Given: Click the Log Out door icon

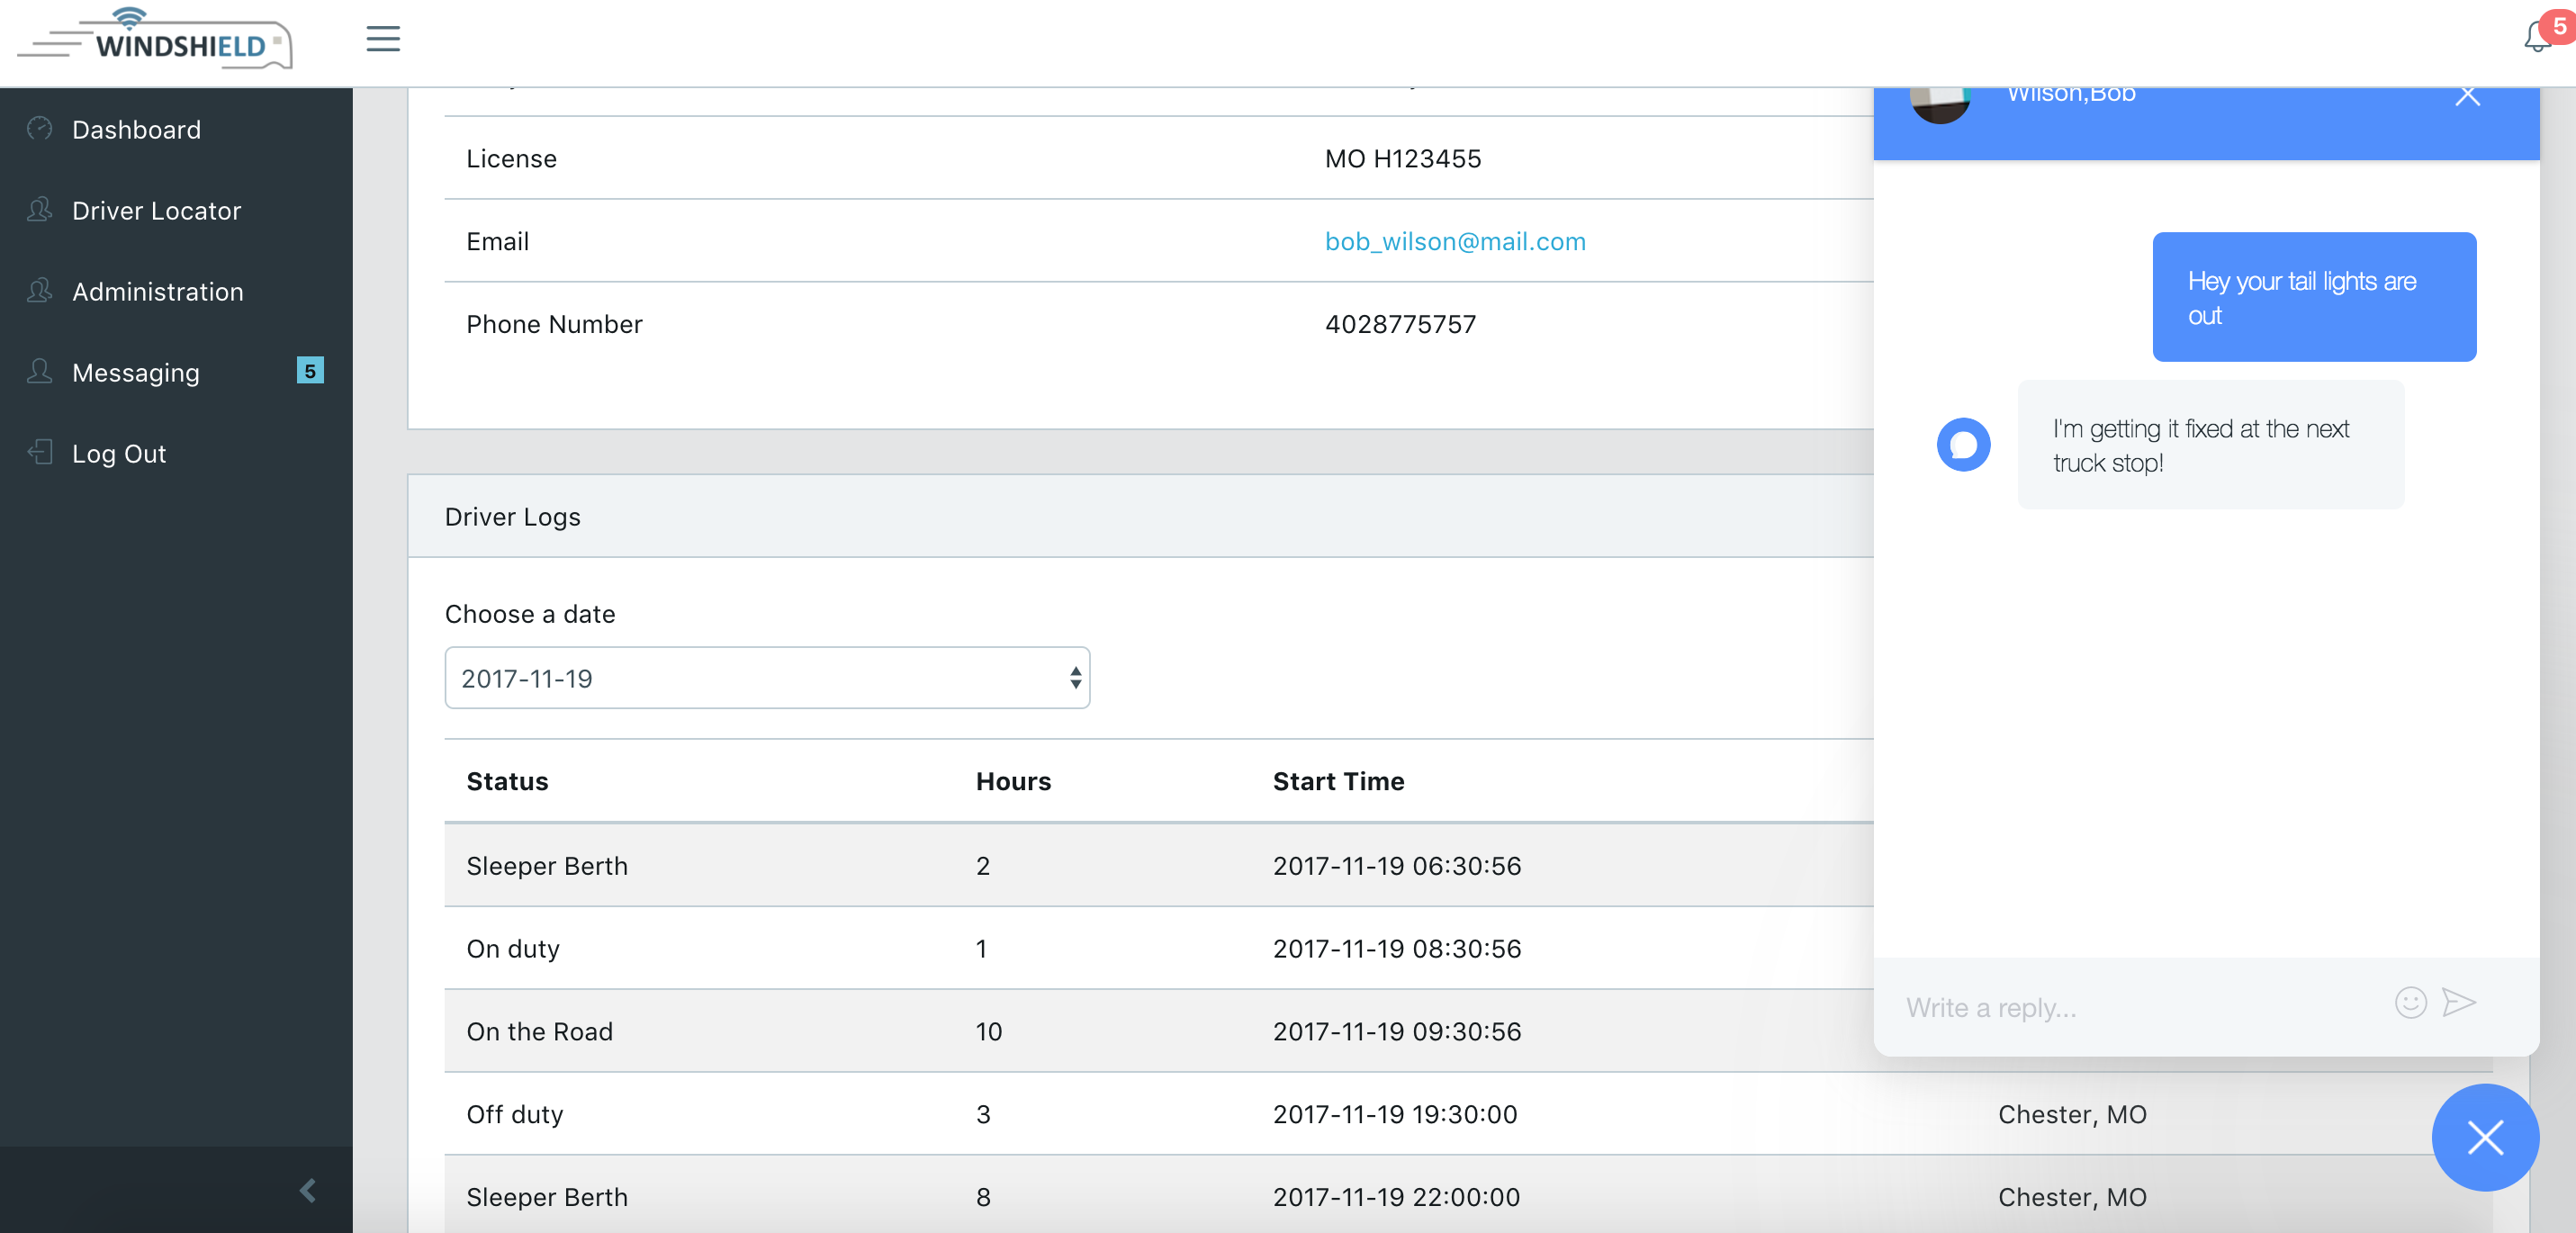Looking at the screenshot, I should pyautogui.click(x=40, y=452).
